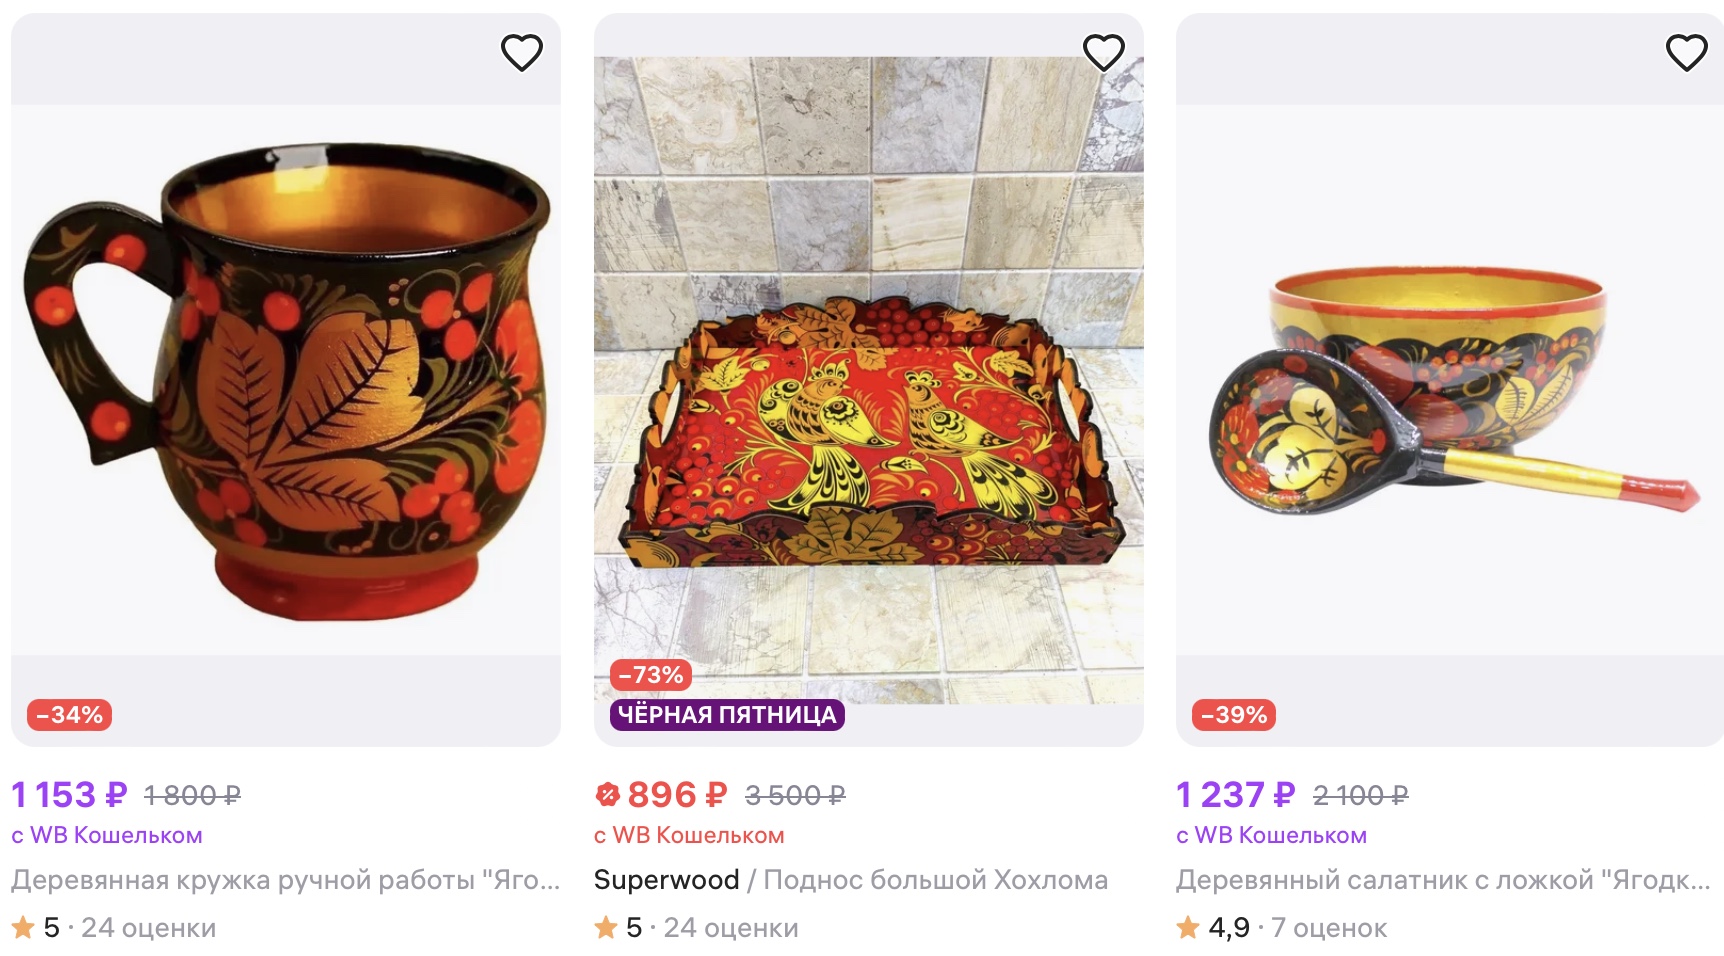
Task: Click the 1 153 ₽ price
Action: [69, 795]
